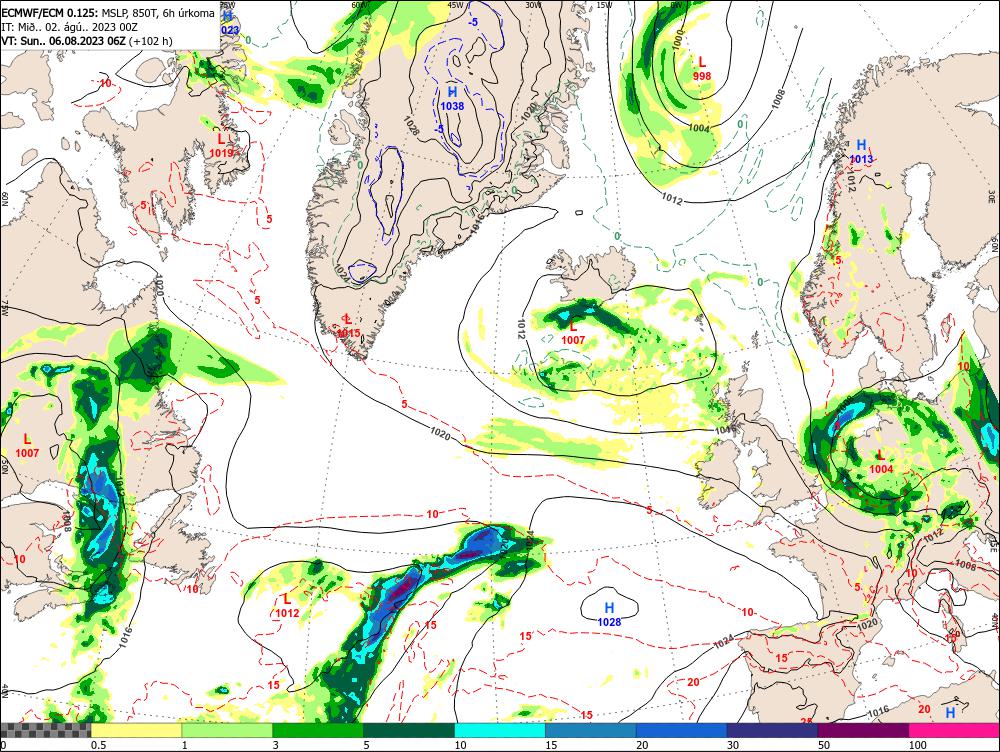Click the dark green 5–10 mm legend swatch
The height and width of the screenshot is (752, 1000).
(409, 730)
